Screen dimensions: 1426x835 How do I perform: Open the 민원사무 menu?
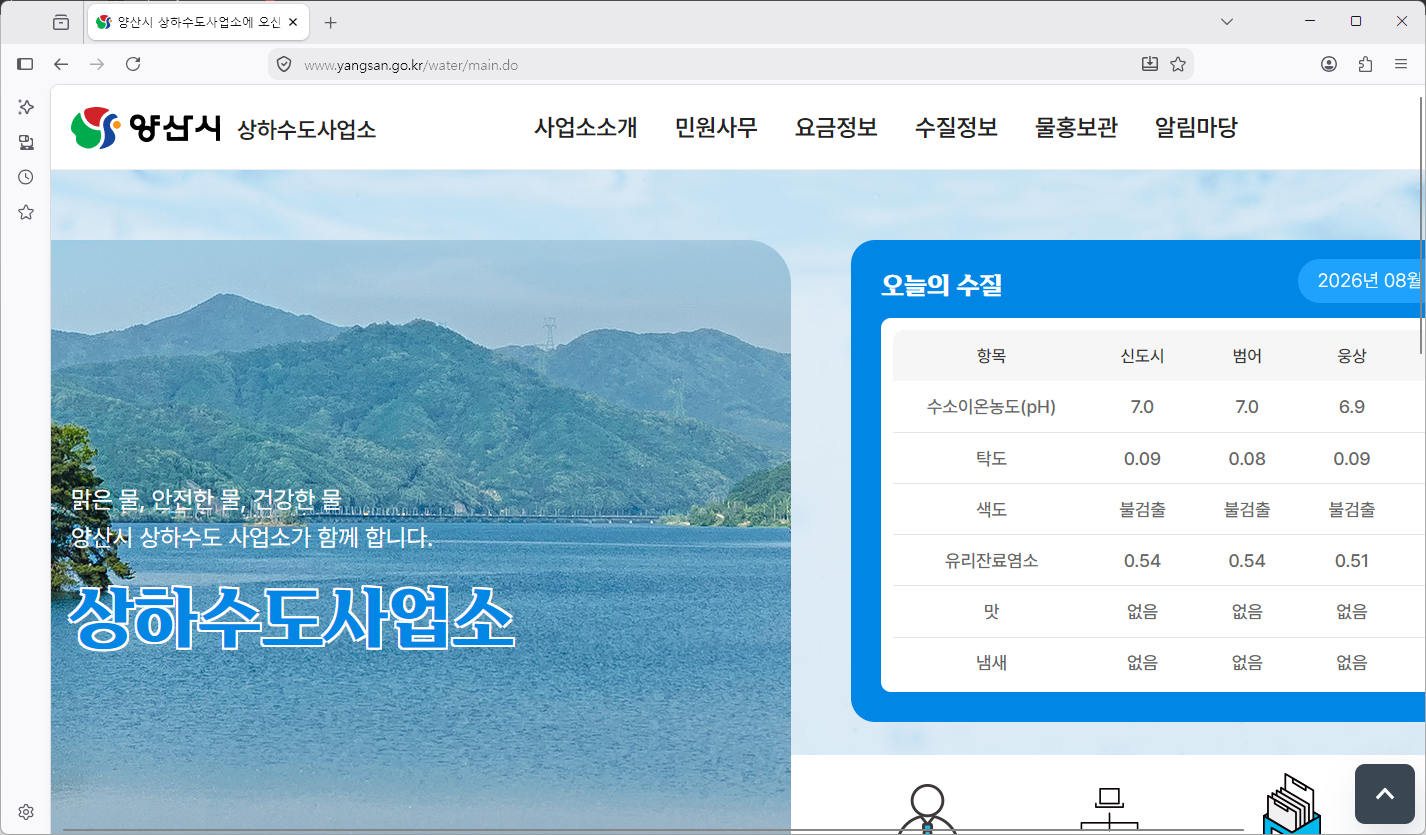coord(716,128)
